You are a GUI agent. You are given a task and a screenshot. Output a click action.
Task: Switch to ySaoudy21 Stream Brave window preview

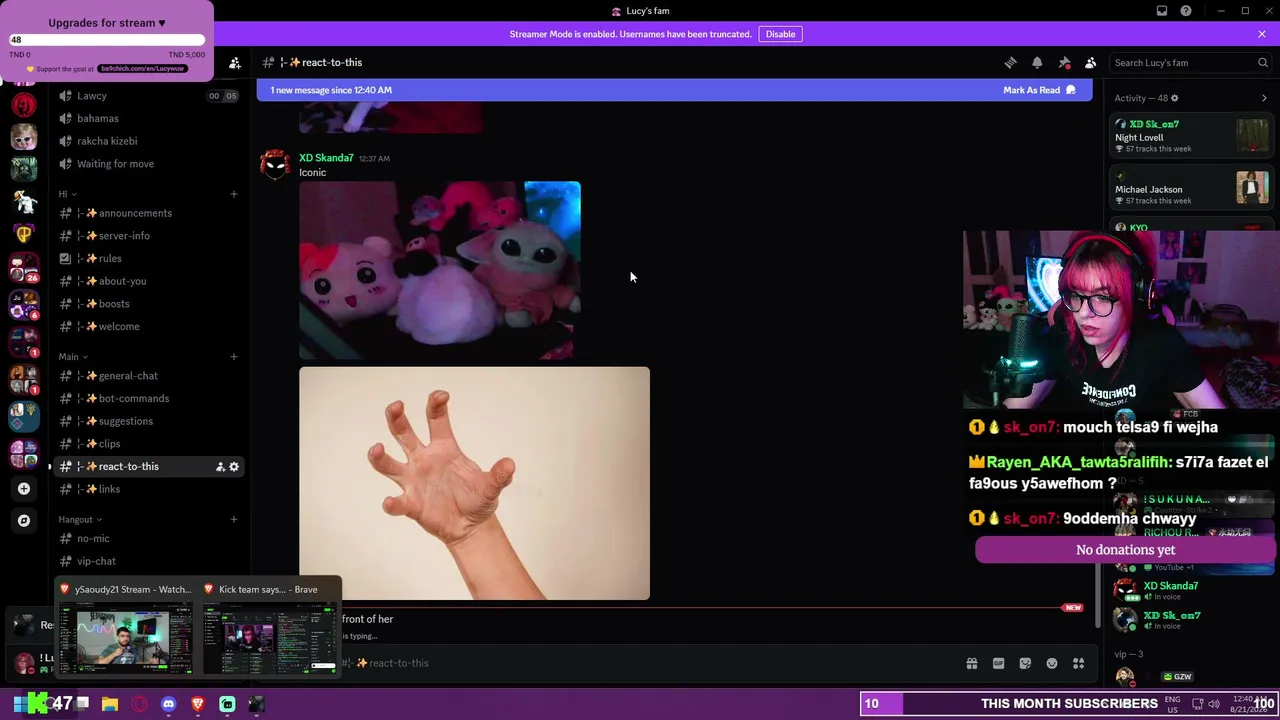click(126, 628)
